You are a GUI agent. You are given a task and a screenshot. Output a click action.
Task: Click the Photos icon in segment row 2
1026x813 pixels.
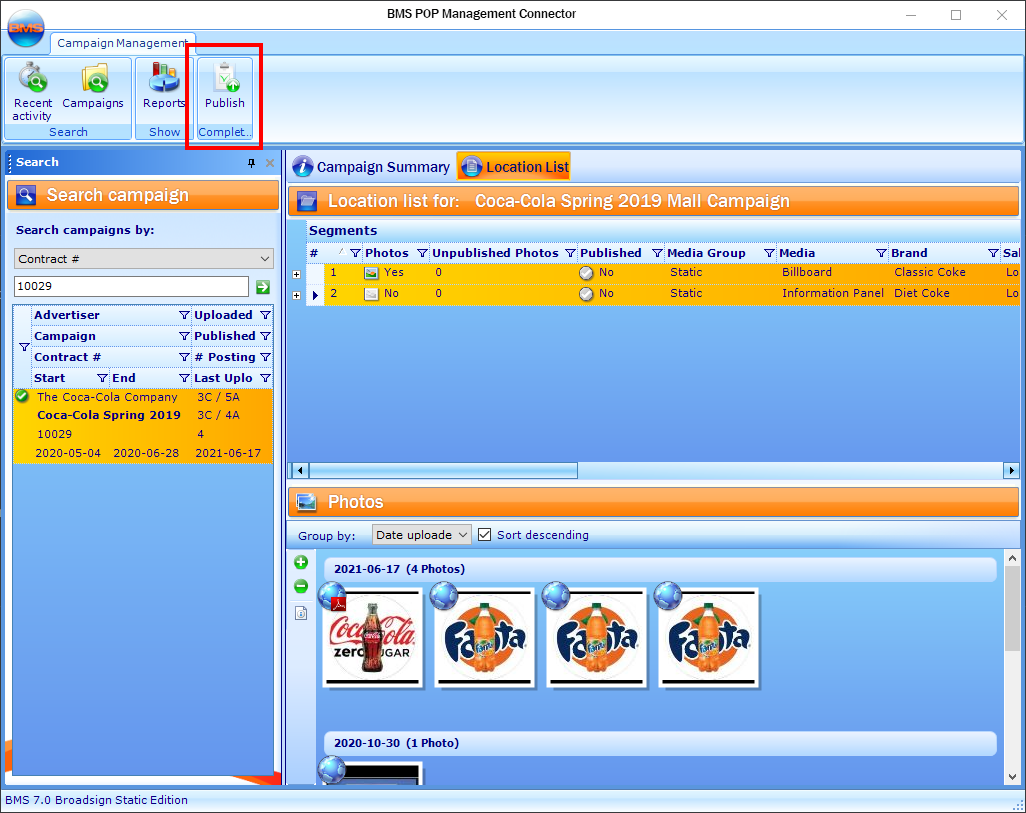pyautogui.click(x=371, y=294)
